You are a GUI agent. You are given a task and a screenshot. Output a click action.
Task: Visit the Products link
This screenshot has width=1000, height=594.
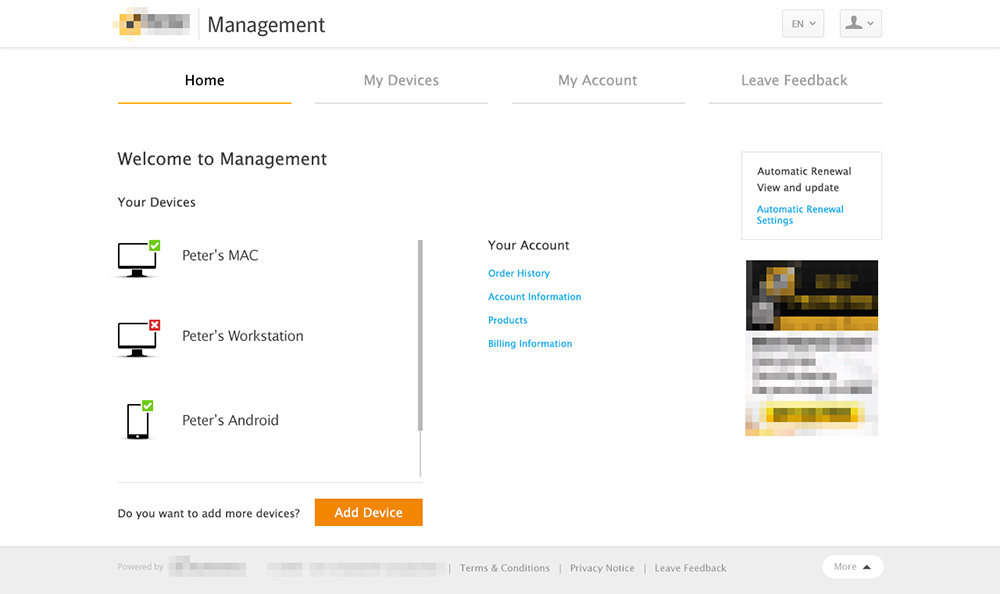pos(507,320)
